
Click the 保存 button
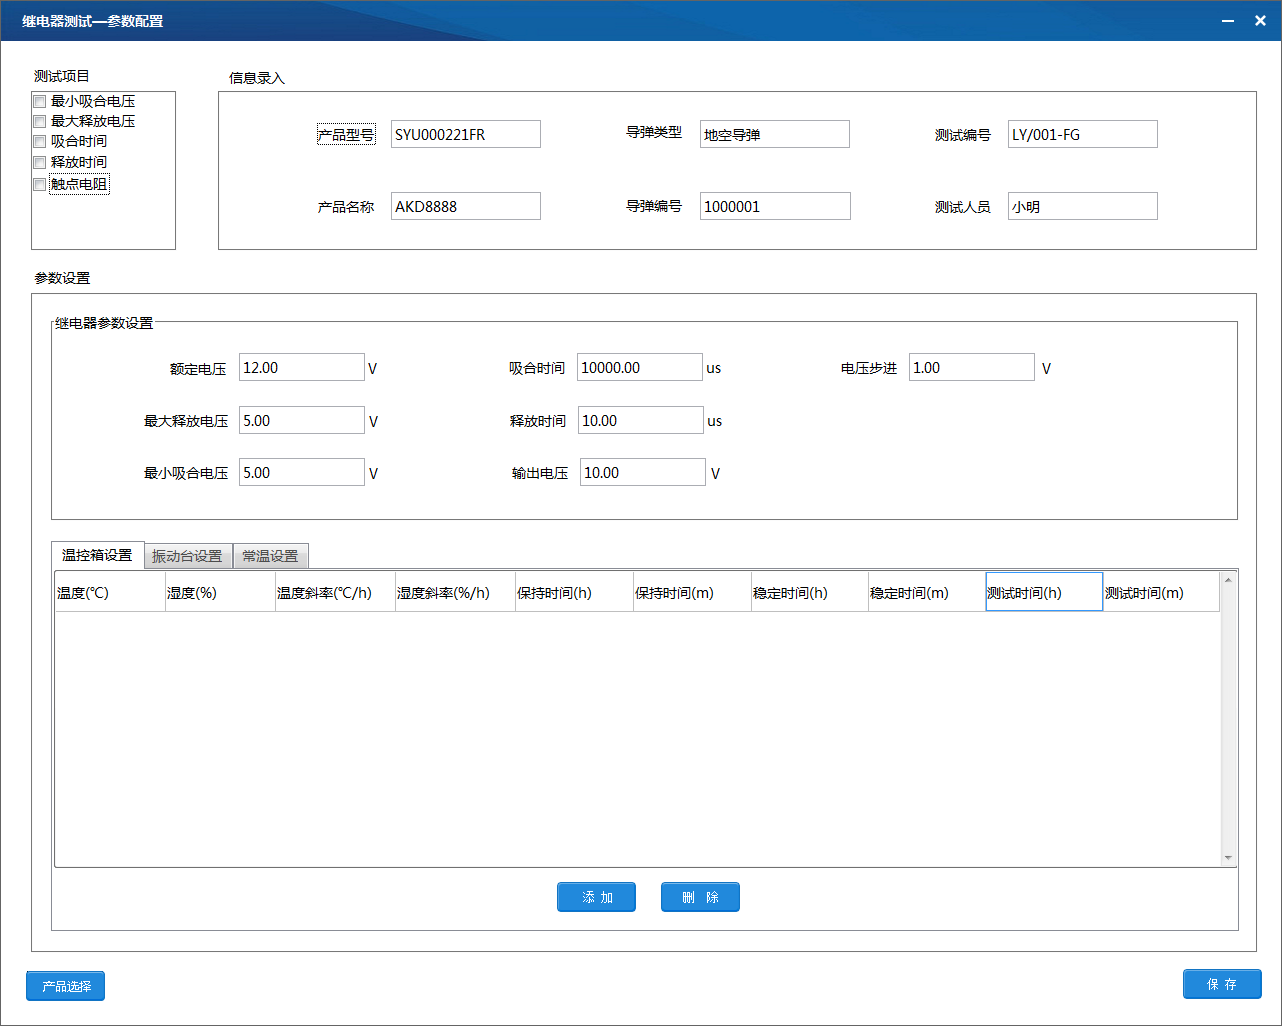[x=1222, y=984]
